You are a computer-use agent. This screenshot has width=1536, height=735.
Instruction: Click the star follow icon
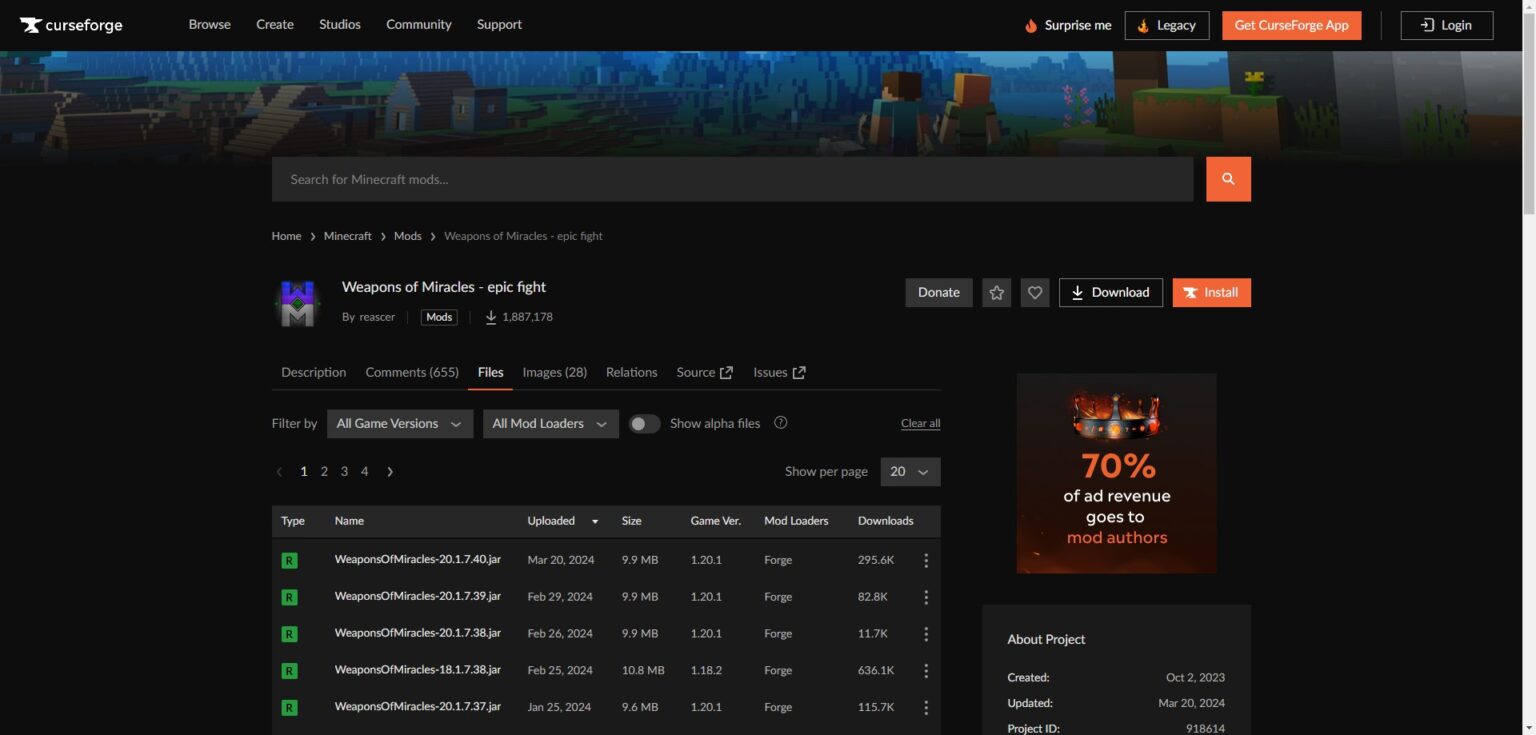tap(996, 293)
